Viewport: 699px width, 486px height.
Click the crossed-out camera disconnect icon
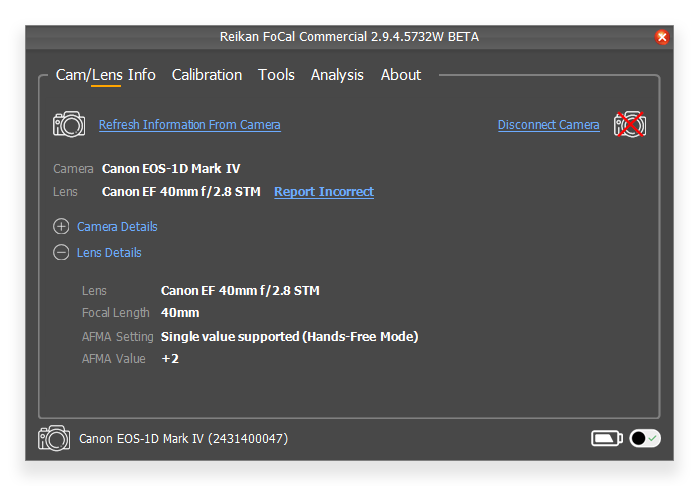(x=629, y=124)
